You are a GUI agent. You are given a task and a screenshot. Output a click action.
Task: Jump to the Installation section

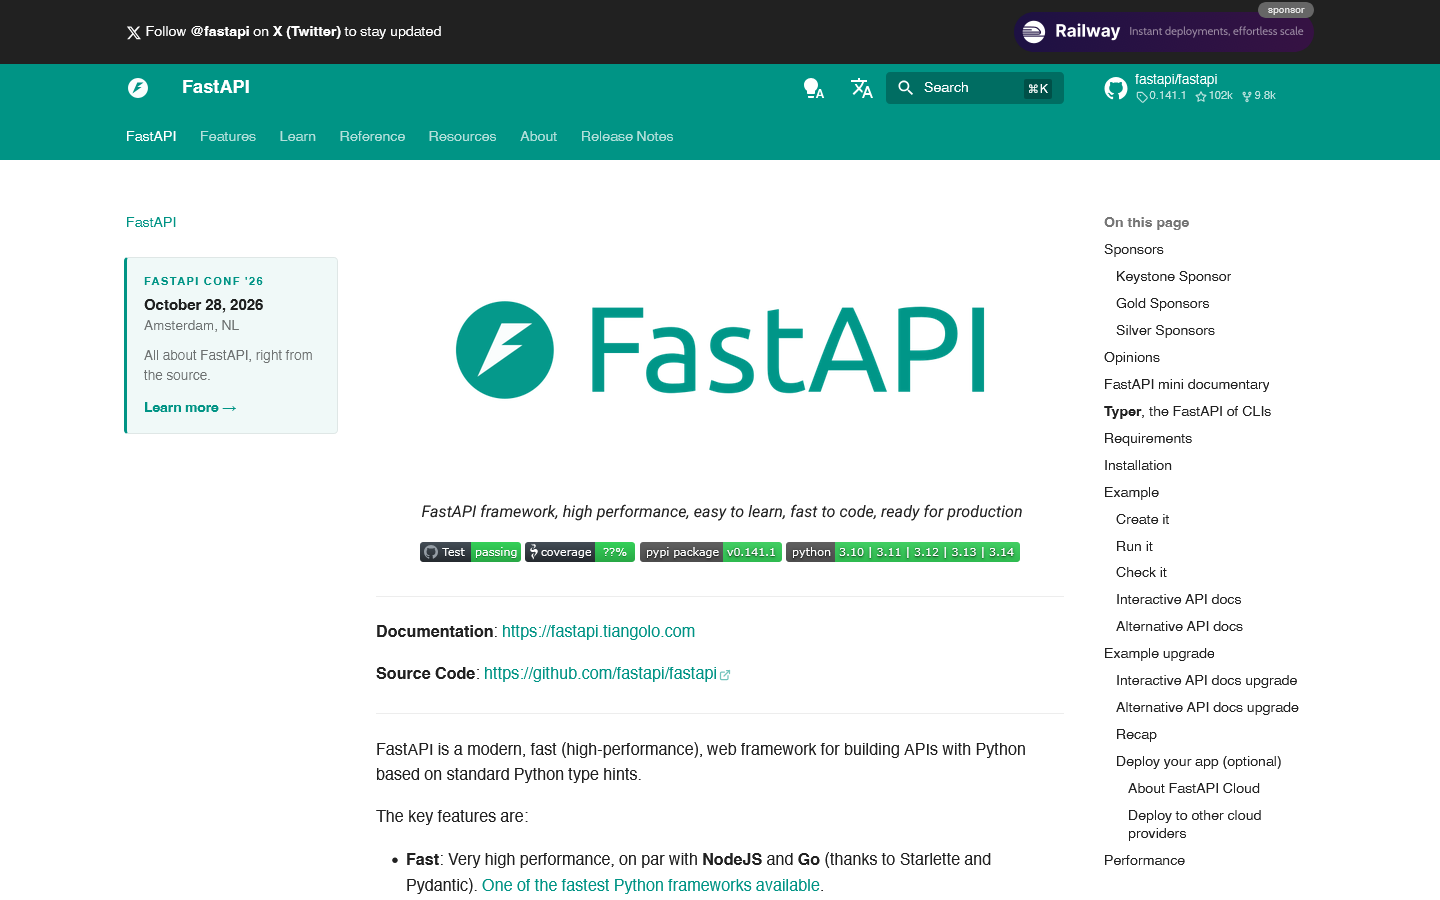pyautogui.click(x=1138, y=465)
